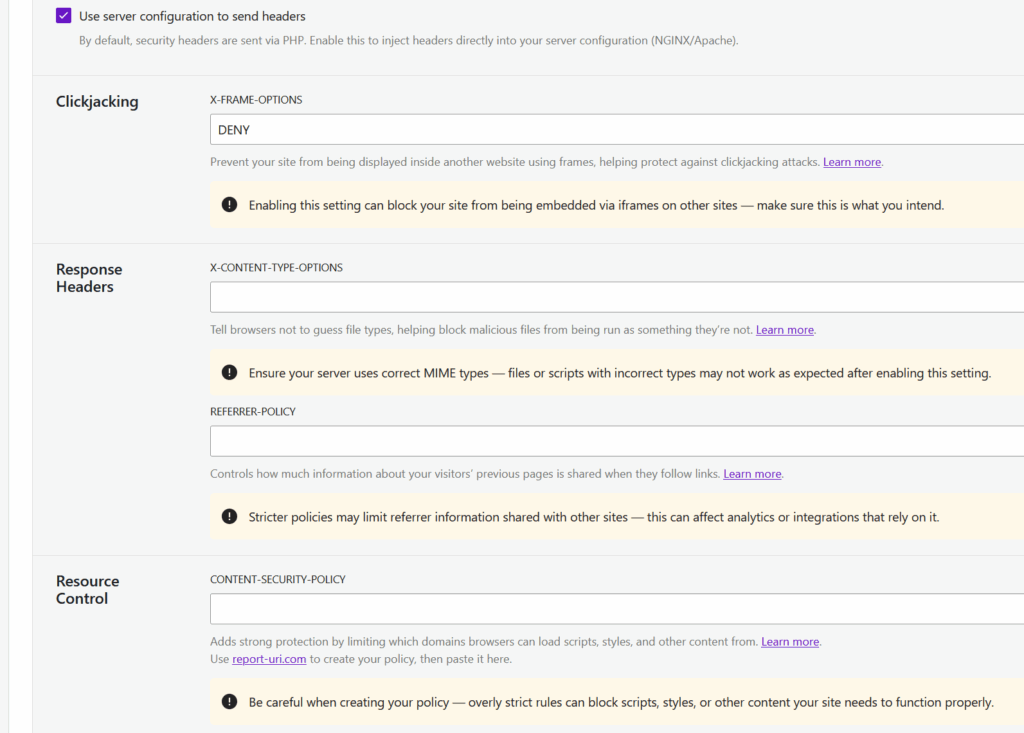Expand the X-Content-Type-Options select field

[x=615, y=297]
